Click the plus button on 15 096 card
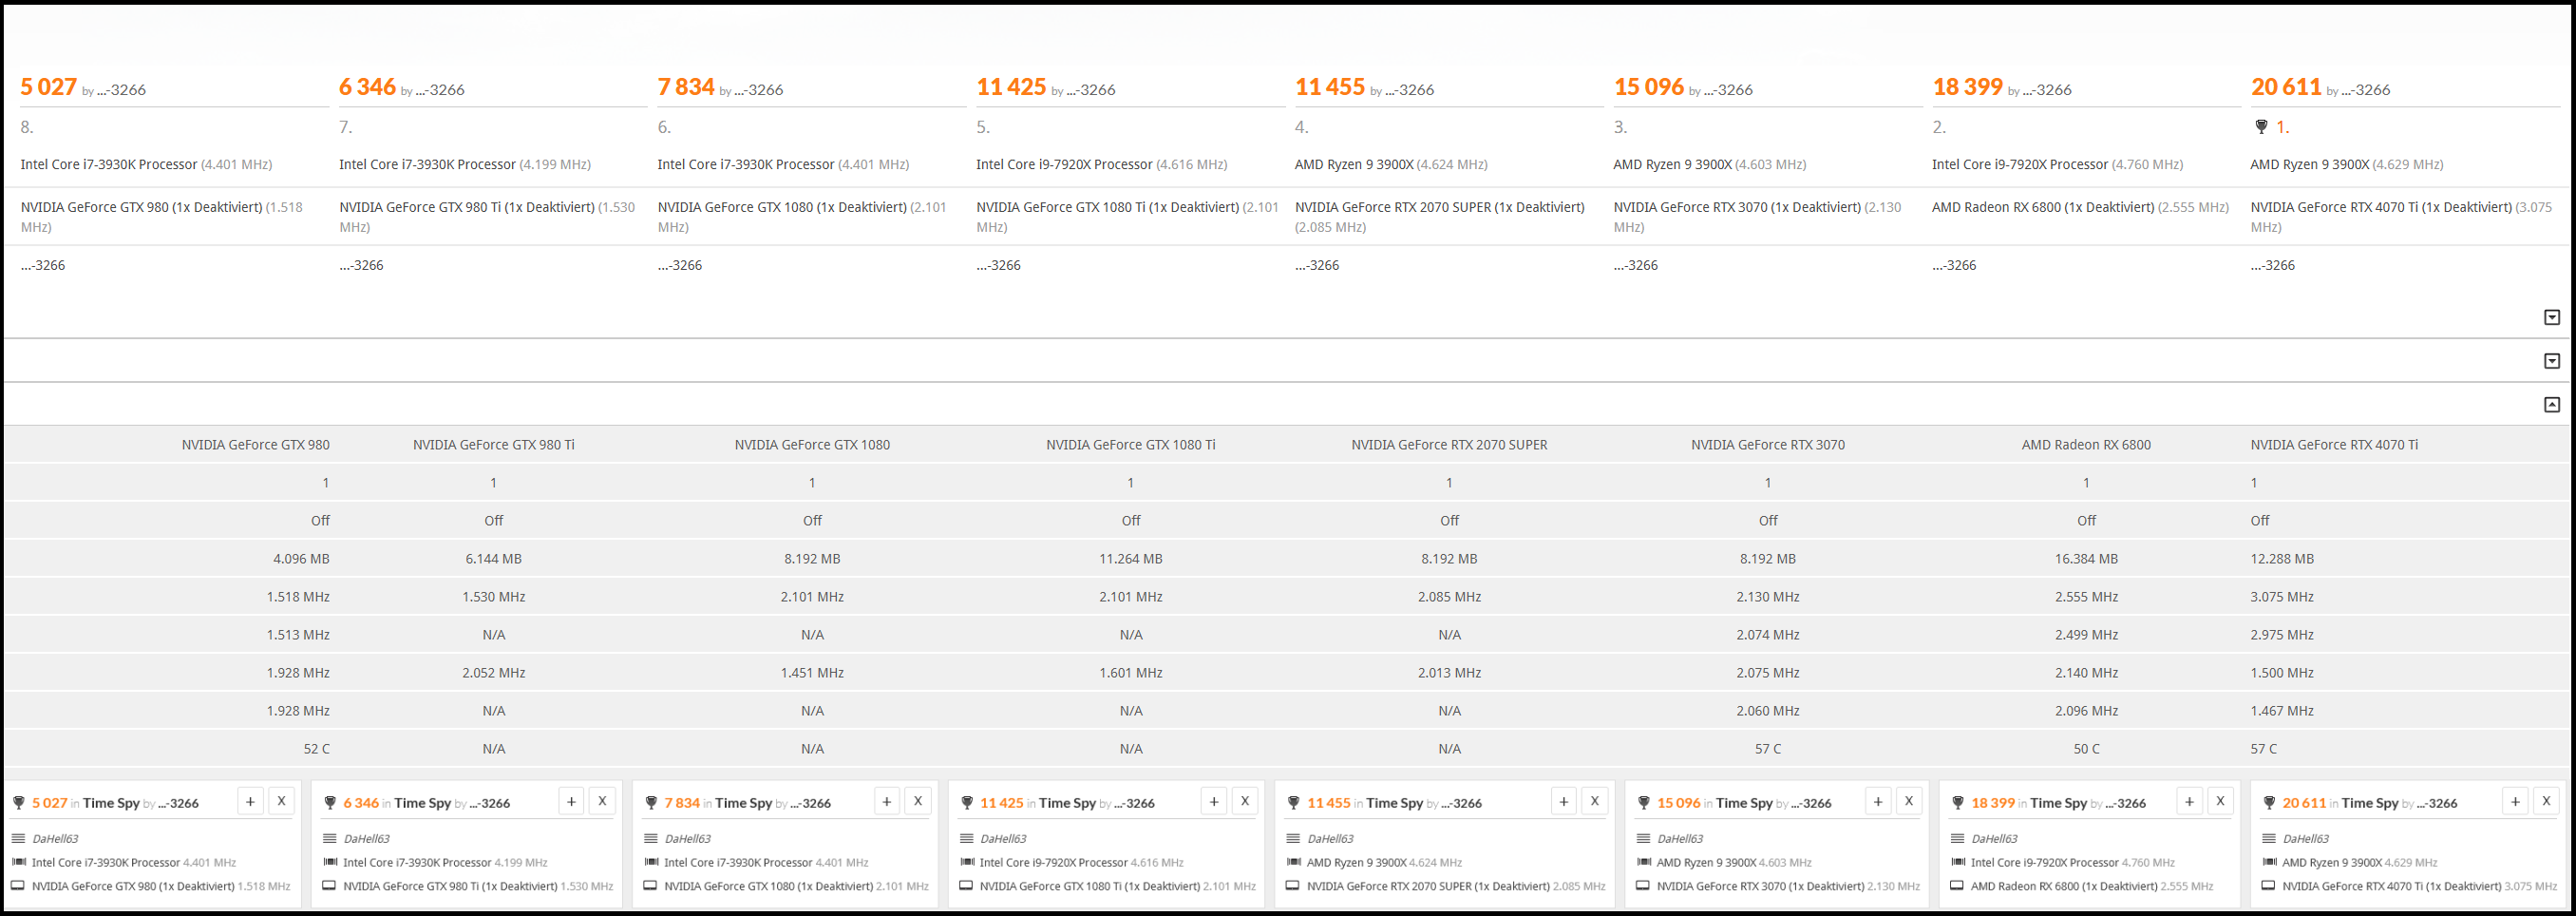The height and width of the screenshot is (916, 2576). coord(1877,801)
